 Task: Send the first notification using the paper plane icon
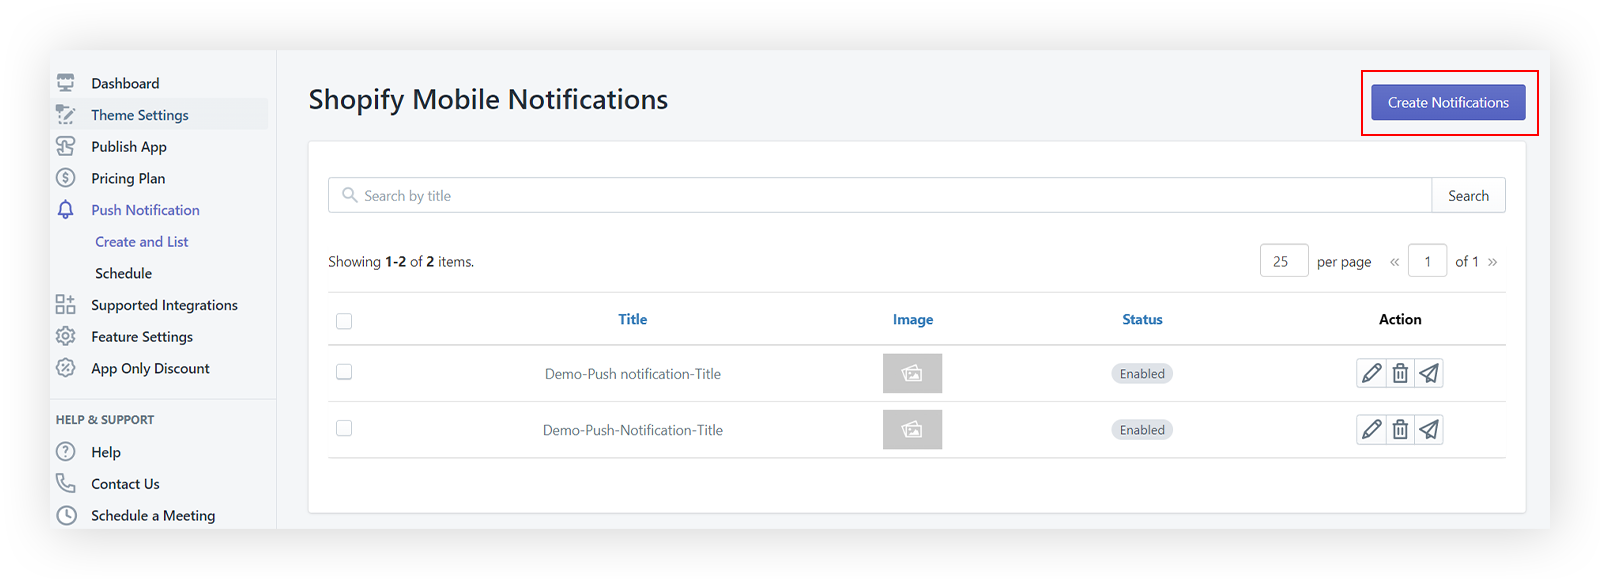[1429, 372]
